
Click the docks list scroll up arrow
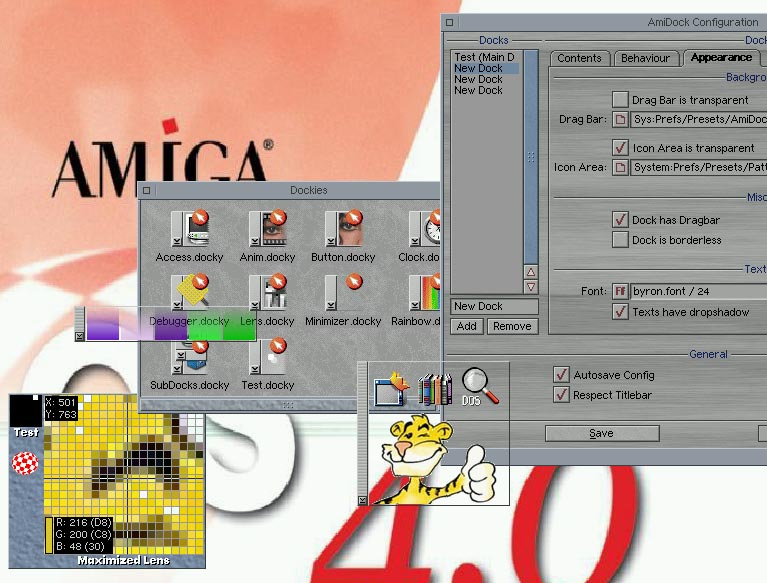click(531, 272)
